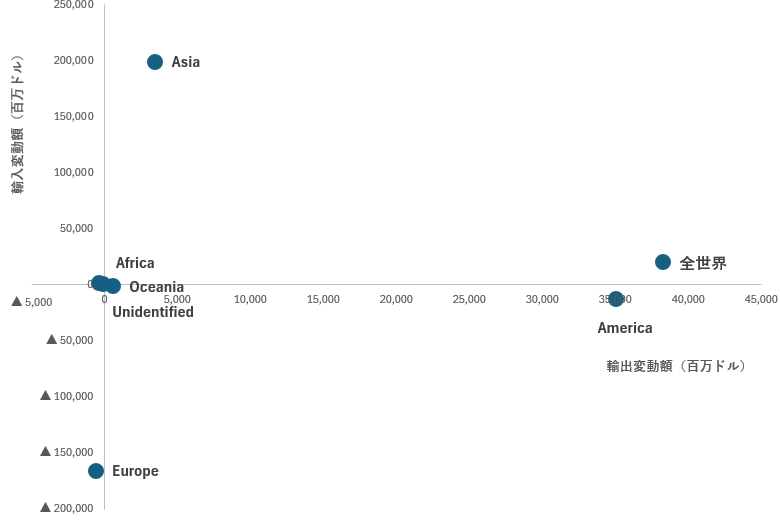Image resolution: width=780 pixels, height=525 pixels.
Task: Click the 100,000 vertical axis tick label
Action: (74, 172)
